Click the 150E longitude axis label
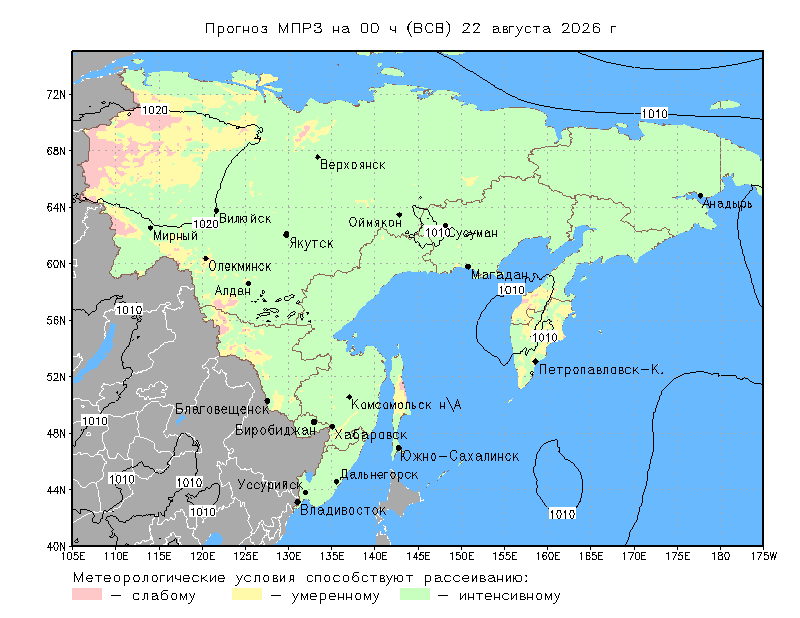The width and height of the screenshot is (800, 618). [461, 556]
